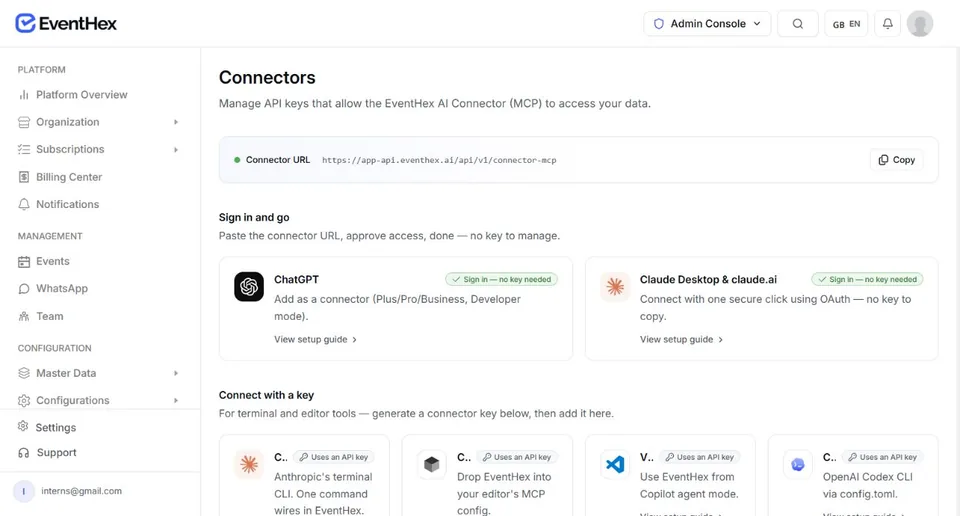Open the notifications bell in header
This screenshot has width=960, height=516.
887,23
